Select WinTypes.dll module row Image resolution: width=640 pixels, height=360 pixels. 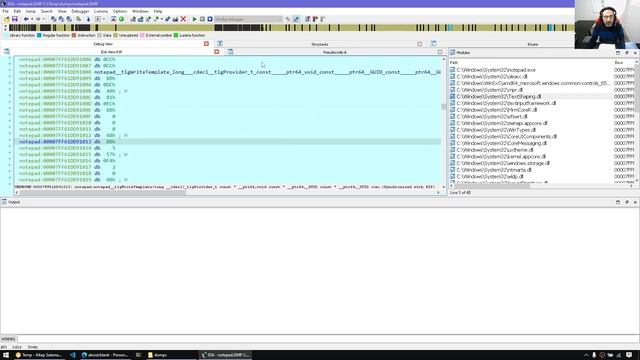tap(543, 130)
